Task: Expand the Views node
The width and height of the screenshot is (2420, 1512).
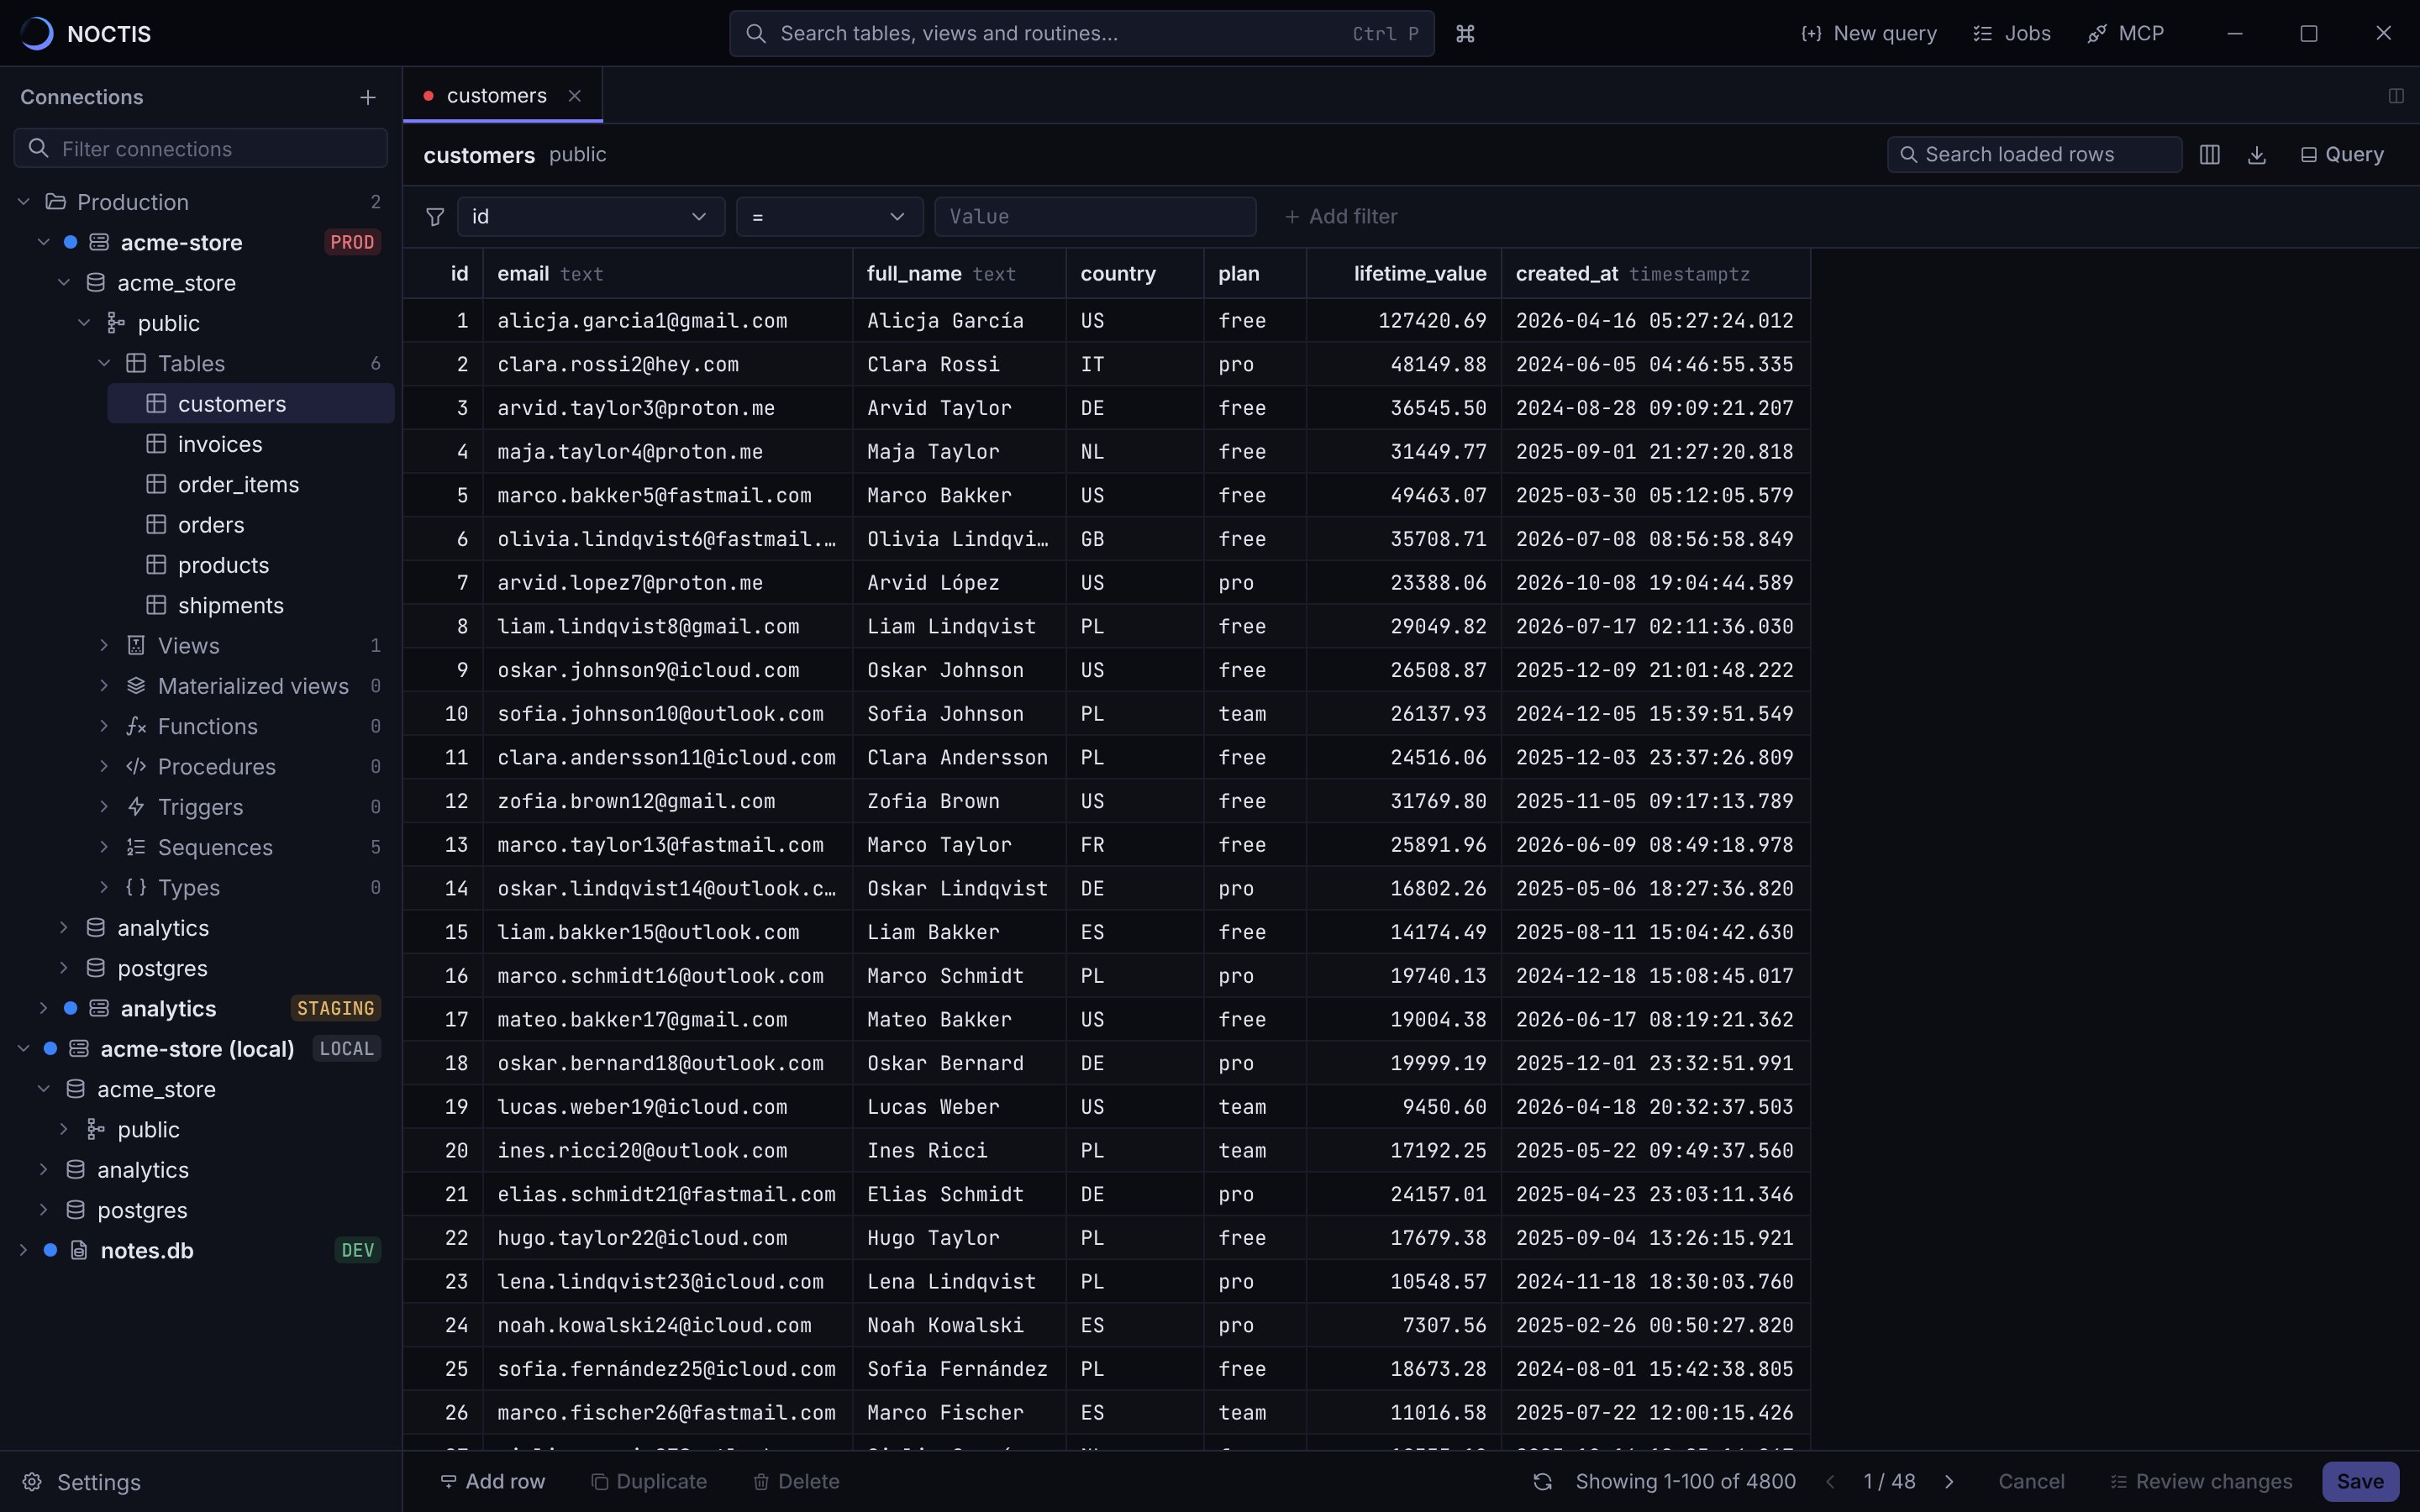Action: pyautogui.click(x=104, y=646)
